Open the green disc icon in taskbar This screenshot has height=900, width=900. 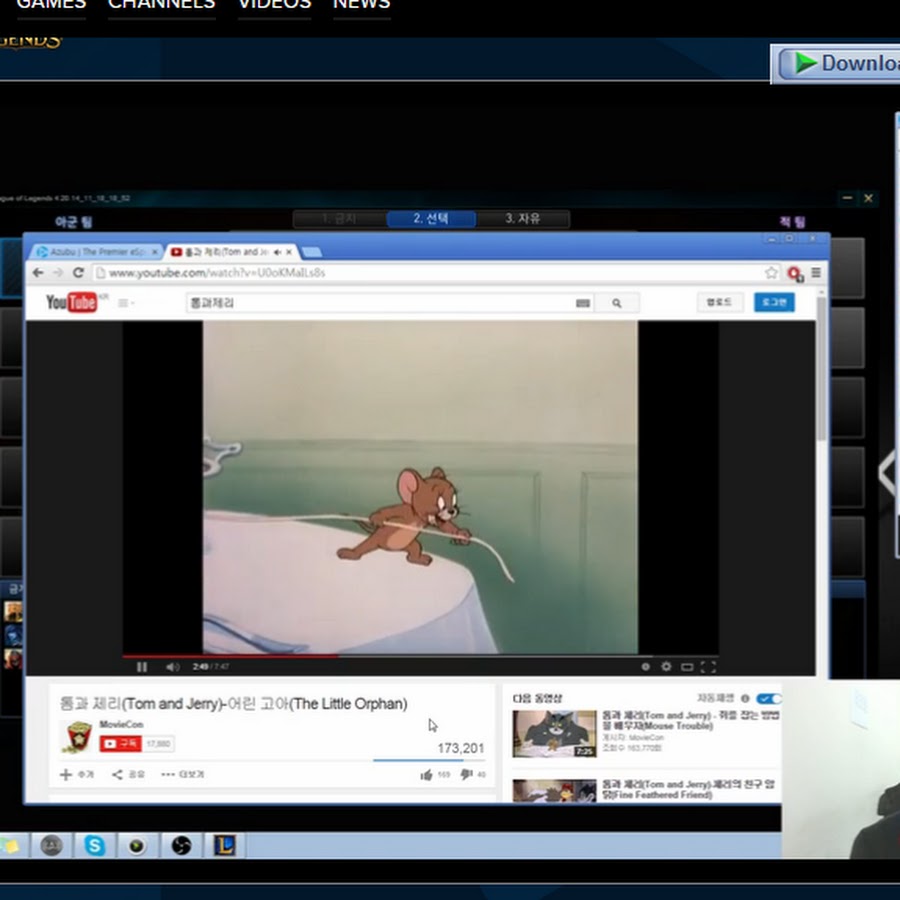pyautogui.click(x=137, y=846)
